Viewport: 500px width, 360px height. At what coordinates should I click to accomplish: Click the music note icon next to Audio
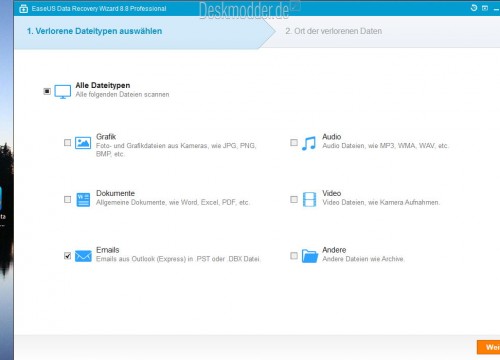pyautogui.click(x=309, y=143)
